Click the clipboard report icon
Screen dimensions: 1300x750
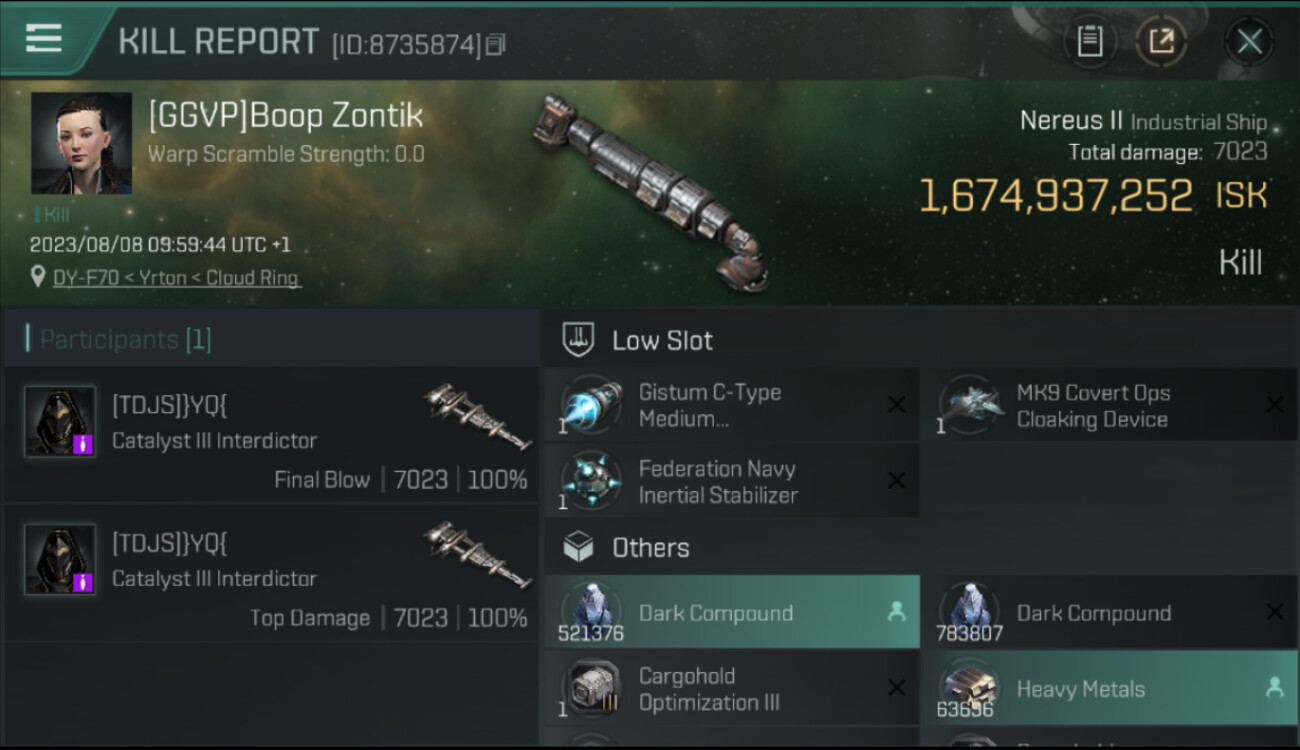click(x=1089, y=41)
